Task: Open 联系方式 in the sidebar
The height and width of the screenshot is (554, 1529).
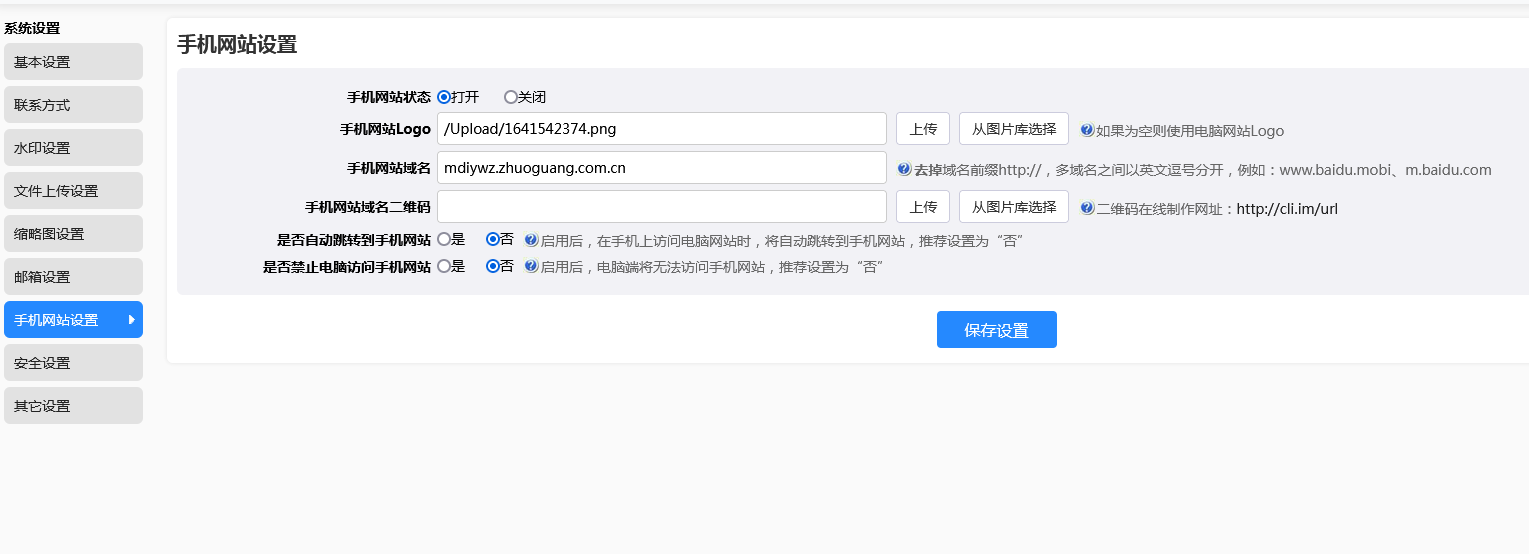Action: tap(73, 105)
